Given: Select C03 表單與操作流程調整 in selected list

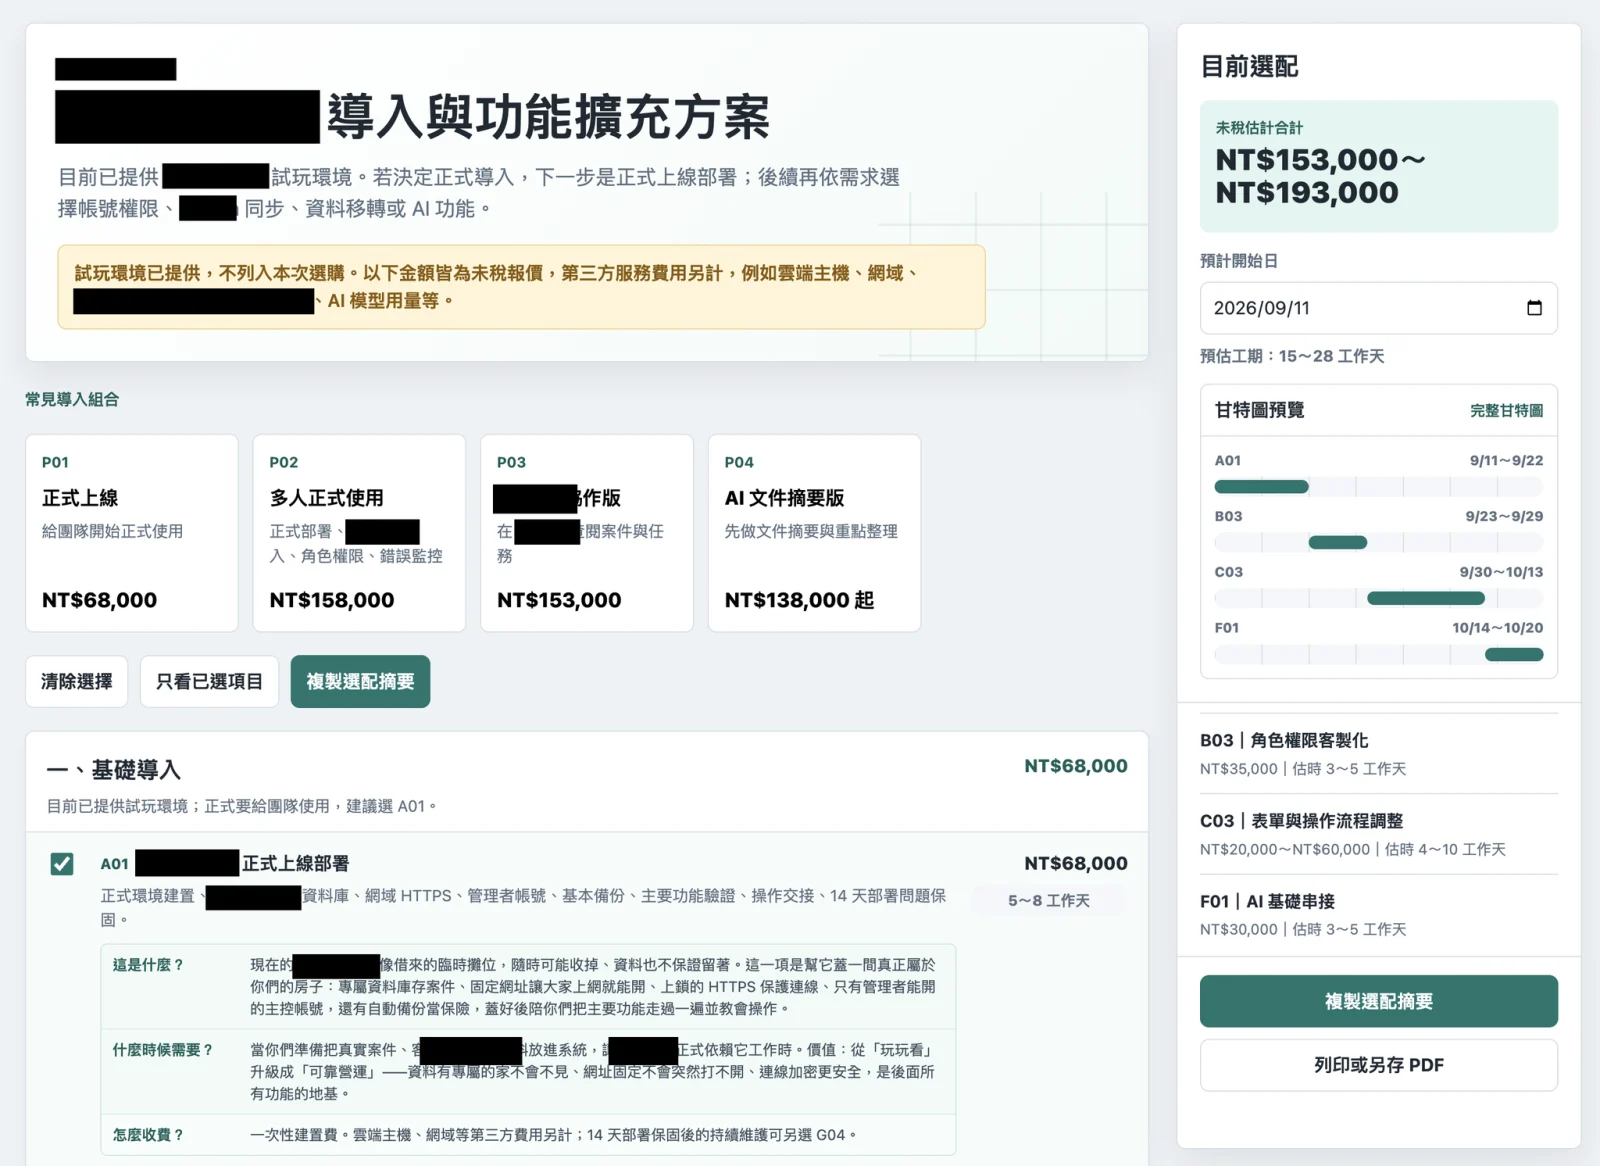Looking at the screenshot, I should tap(1379, 834).
